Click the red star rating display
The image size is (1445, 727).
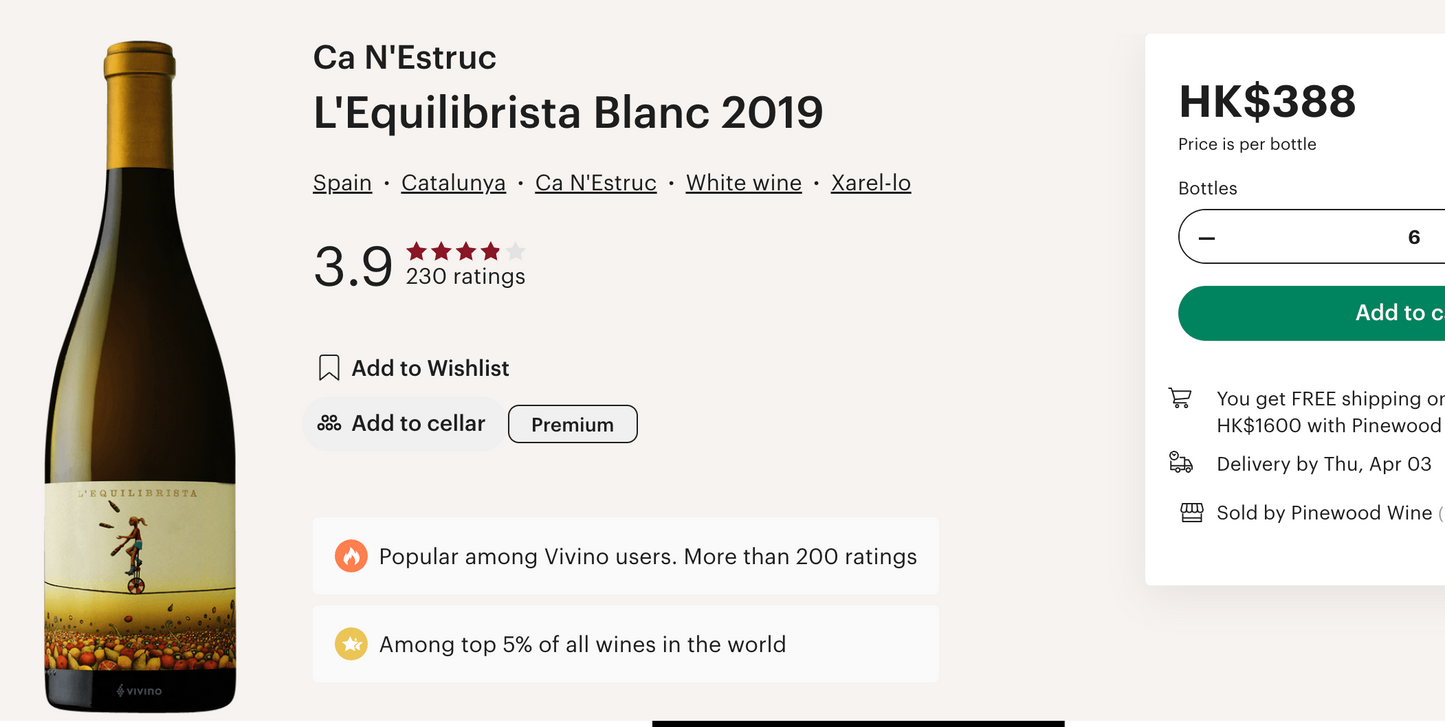coord(465,251)
